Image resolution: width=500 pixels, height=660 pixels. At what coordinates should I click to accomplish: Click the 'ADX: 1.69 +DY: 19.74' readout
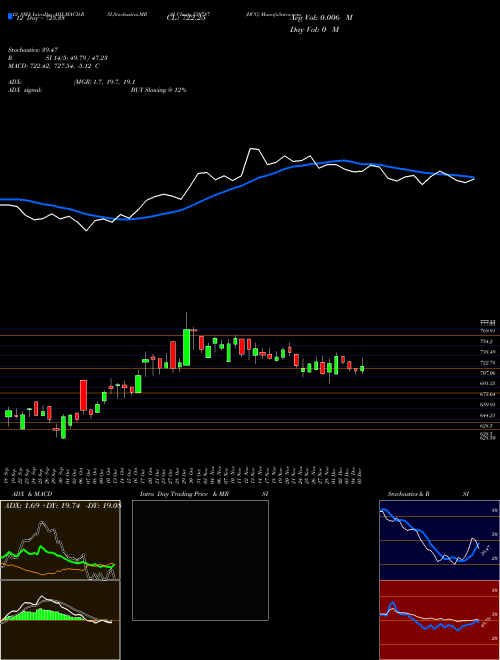click(40, 506)
